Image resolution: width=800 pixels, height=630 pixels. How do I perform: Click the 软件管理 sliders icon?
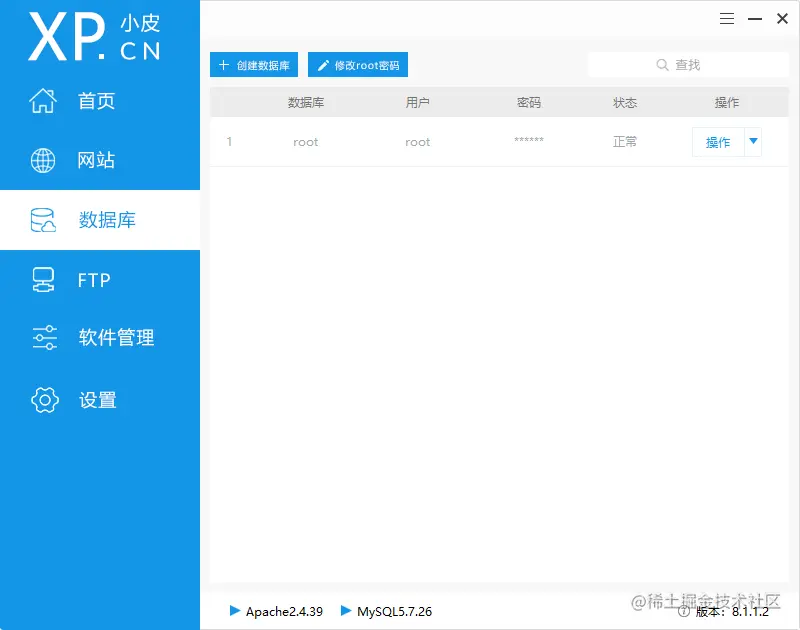coord(44,337)
